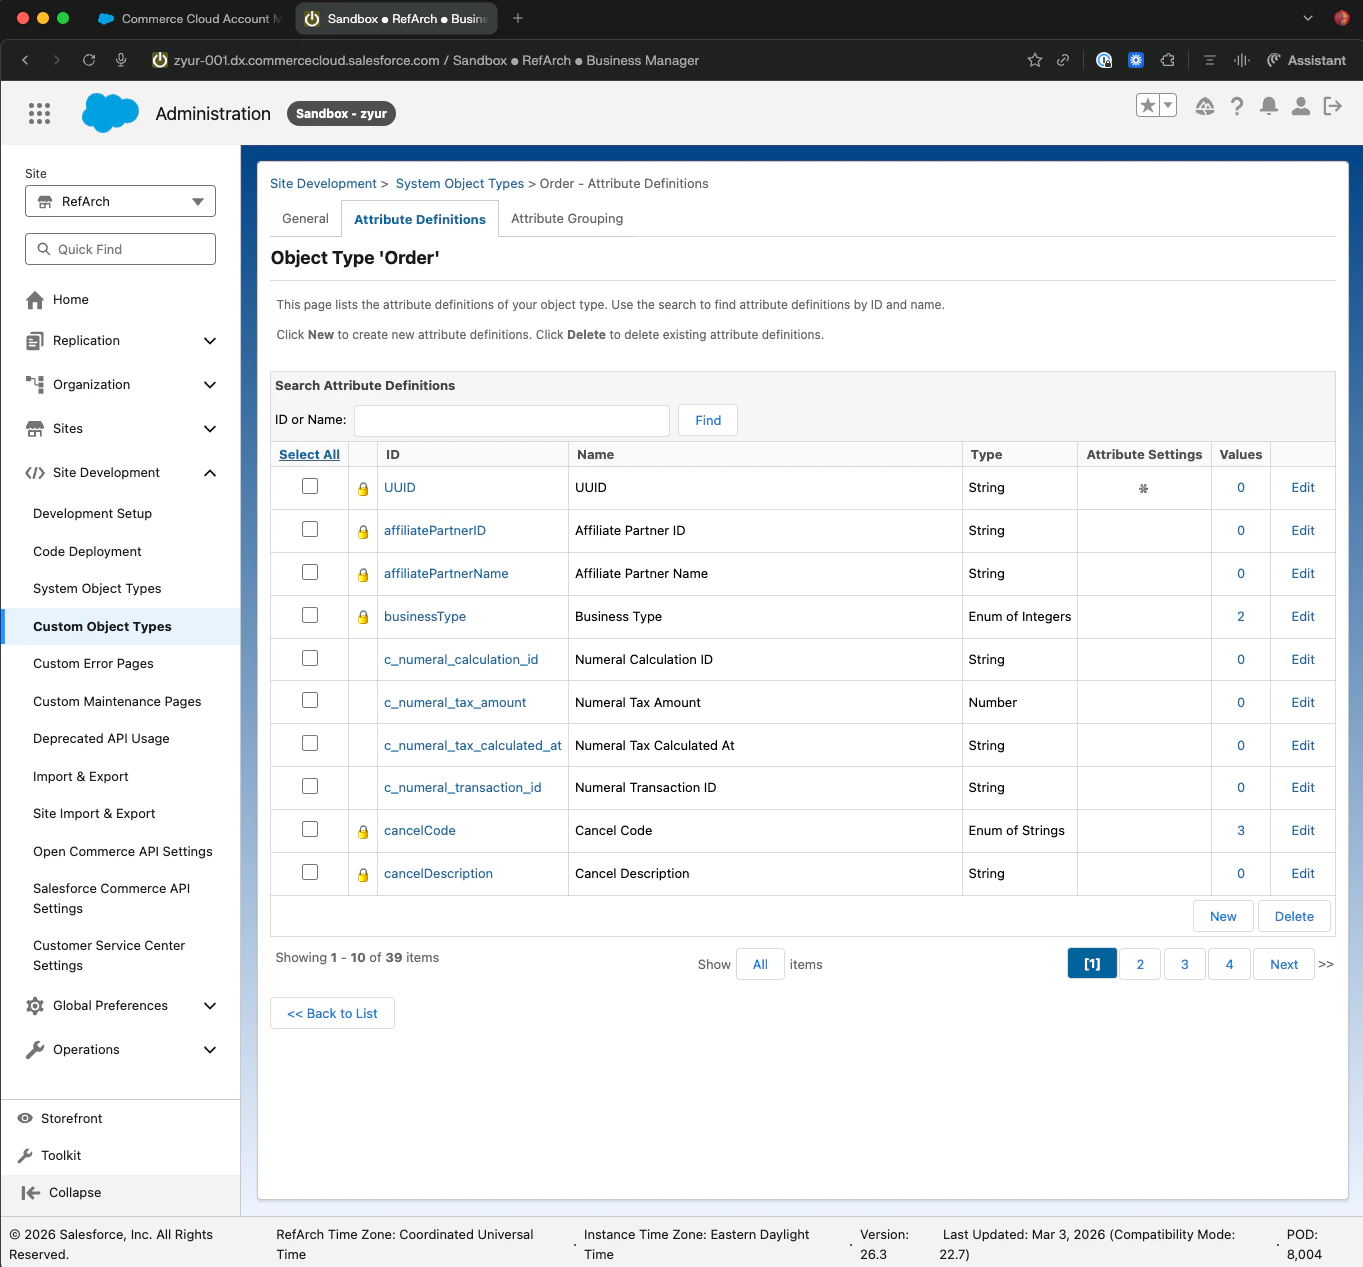The height and width of the screenshot is (1267, 1363).
Task: Click the Operations wrench icon
Action: point(35,1050)
